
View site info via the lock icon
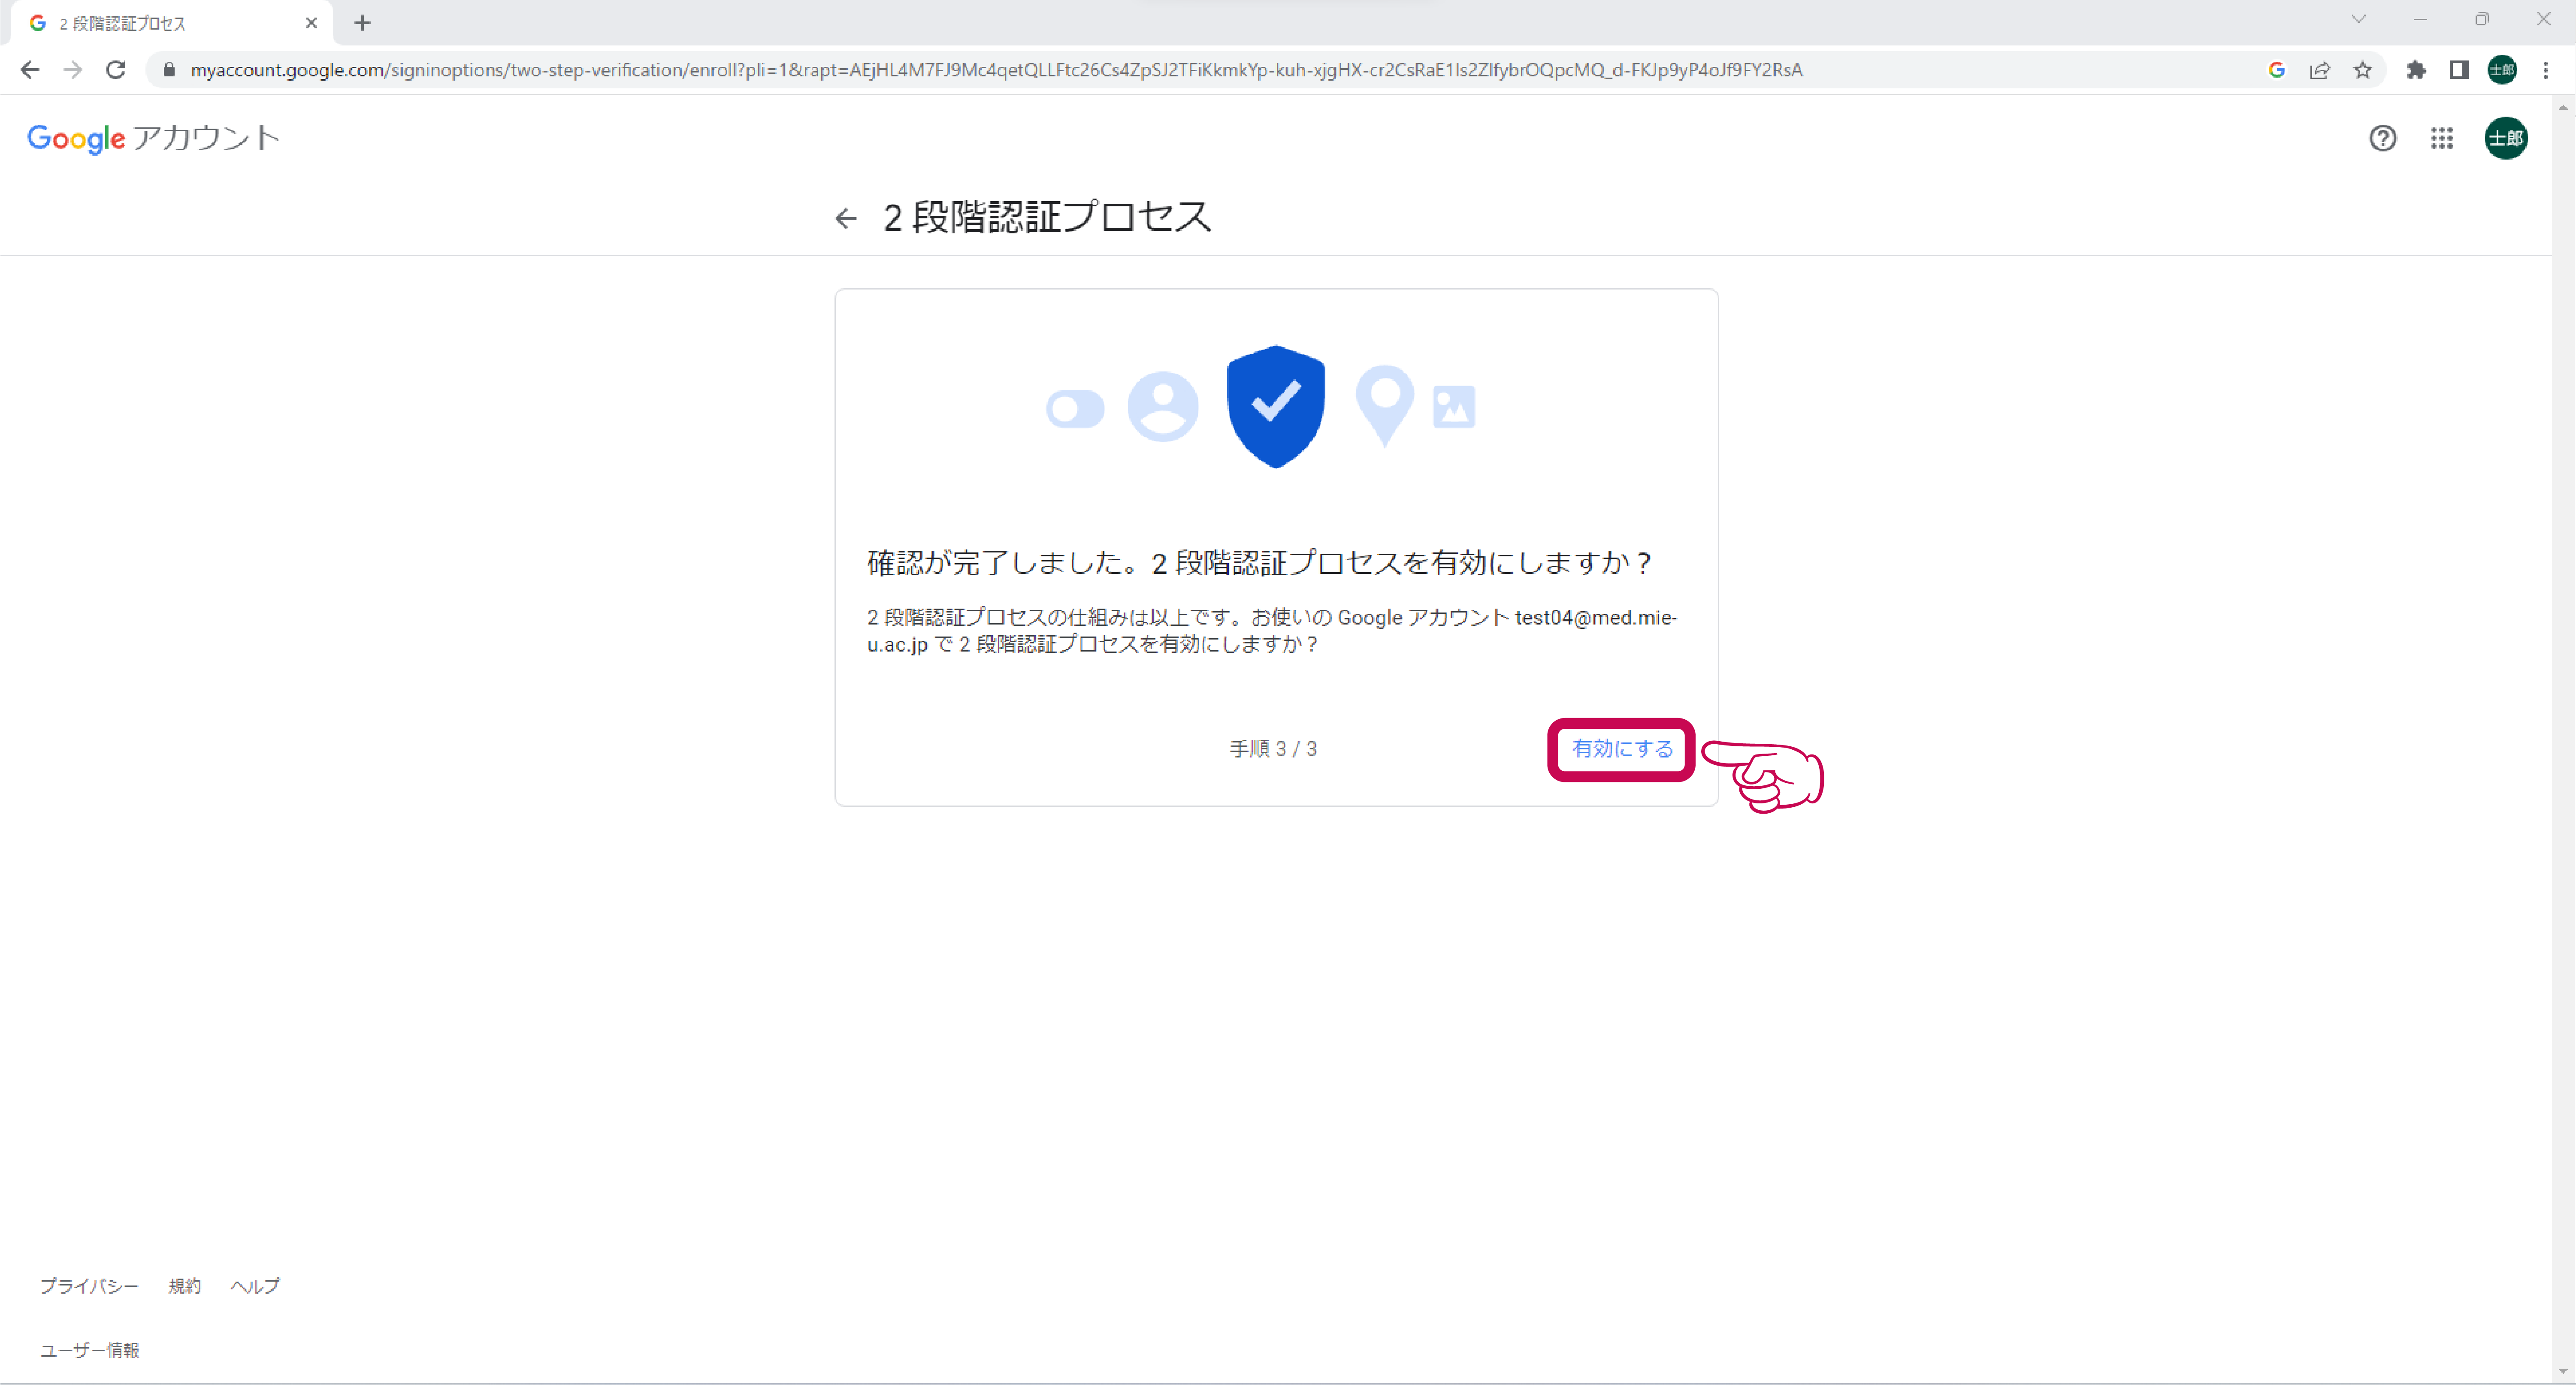169,70
